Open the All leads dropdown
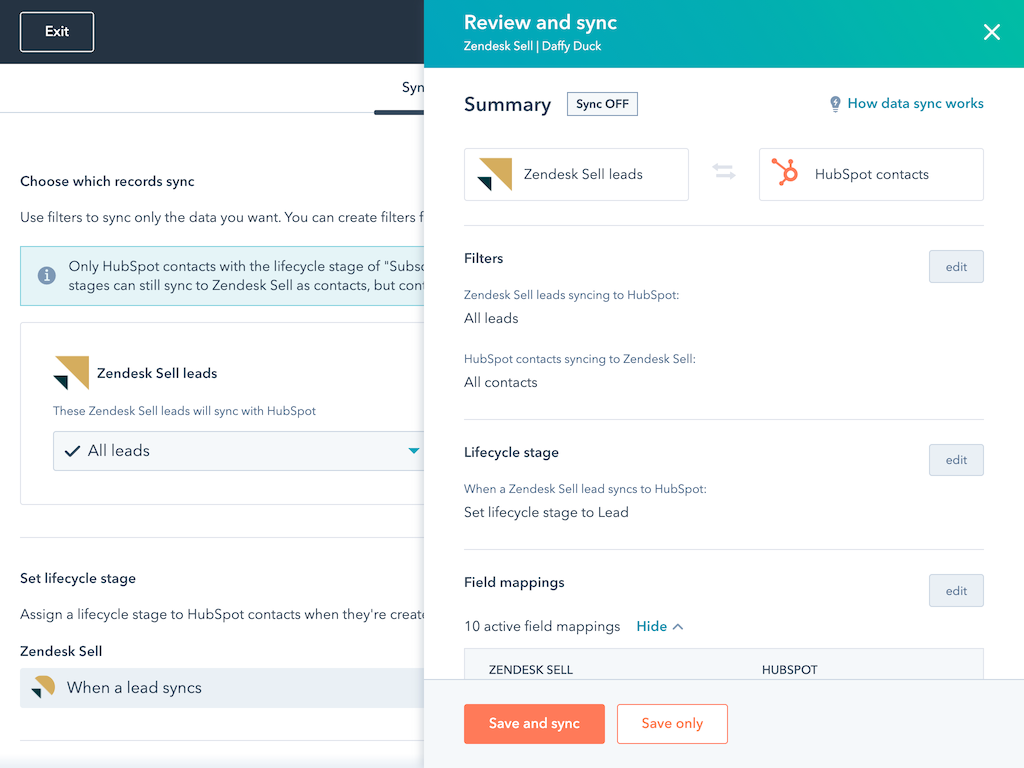1024x768 pixels. pos(412,451)
